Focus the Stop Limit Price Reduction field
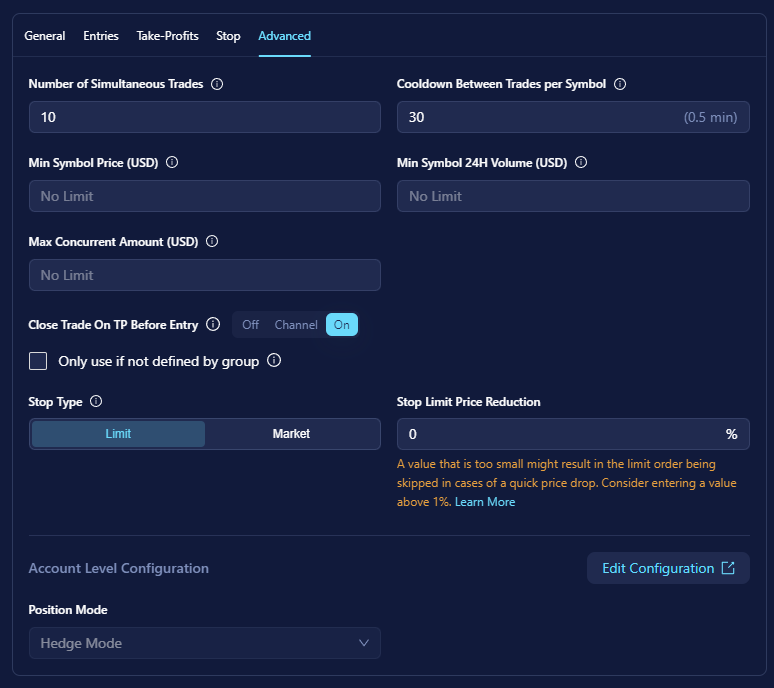This screenshot has height=688, width=774. (x=560, y=434)
